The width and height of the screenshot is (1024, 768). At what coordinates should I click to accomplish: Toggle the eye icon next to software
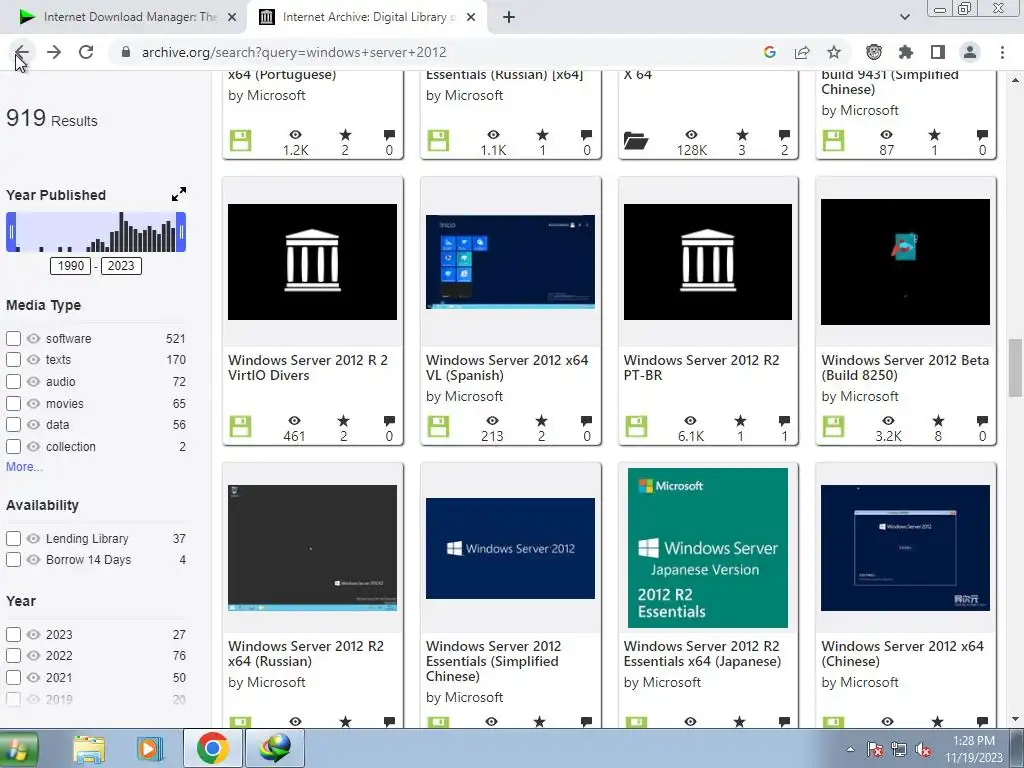point(33,338)
